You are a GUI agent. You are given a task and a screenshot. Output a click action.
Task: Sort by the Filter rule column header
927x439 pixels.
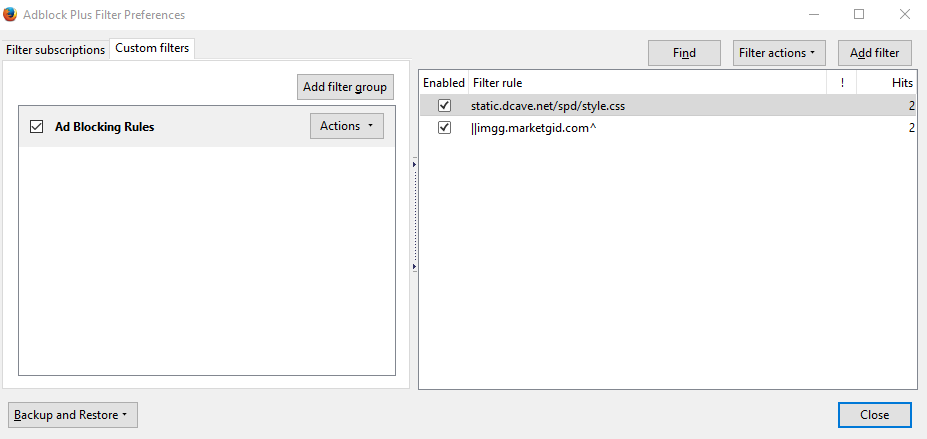coord(647,83)
